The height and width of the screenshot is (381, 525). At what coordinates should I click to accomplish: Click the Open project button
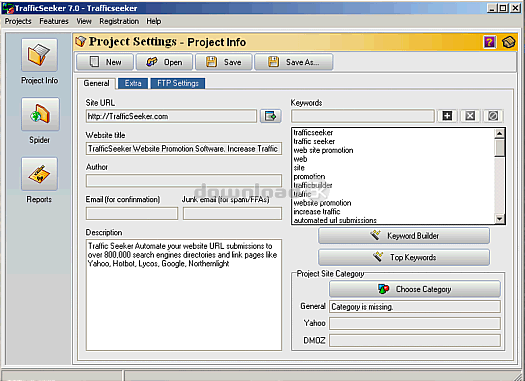[164, 62]
